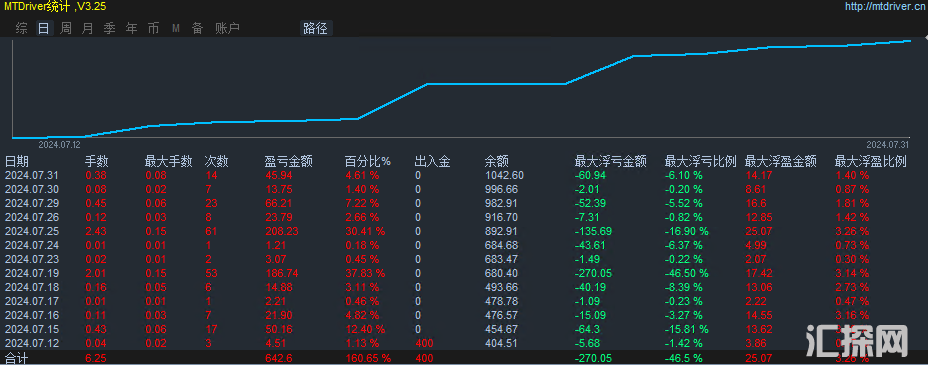Click the 余额 column header
The height and width of the screenshot is (365, 928).
[x=496, y=161]
